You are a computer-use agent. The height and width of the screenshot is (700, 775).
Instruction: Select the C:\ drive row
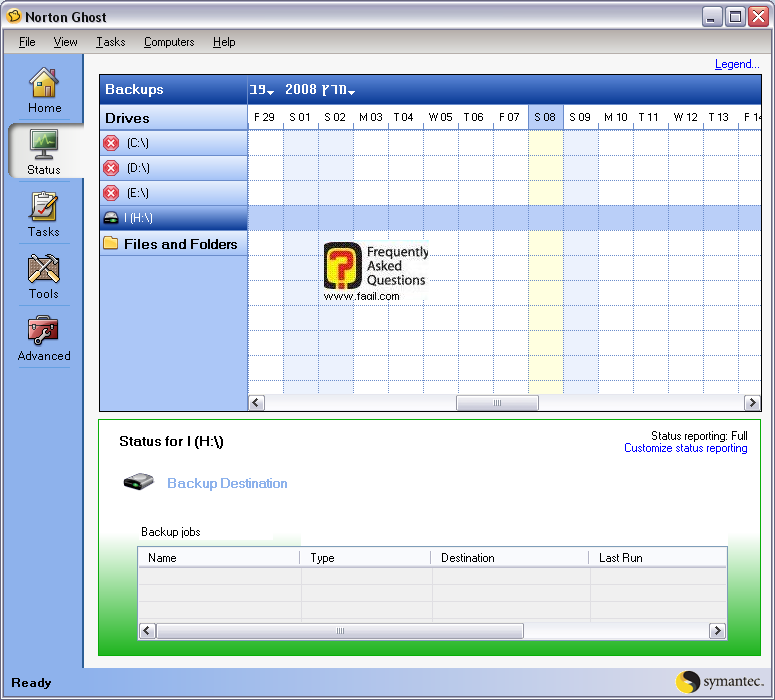173,143
